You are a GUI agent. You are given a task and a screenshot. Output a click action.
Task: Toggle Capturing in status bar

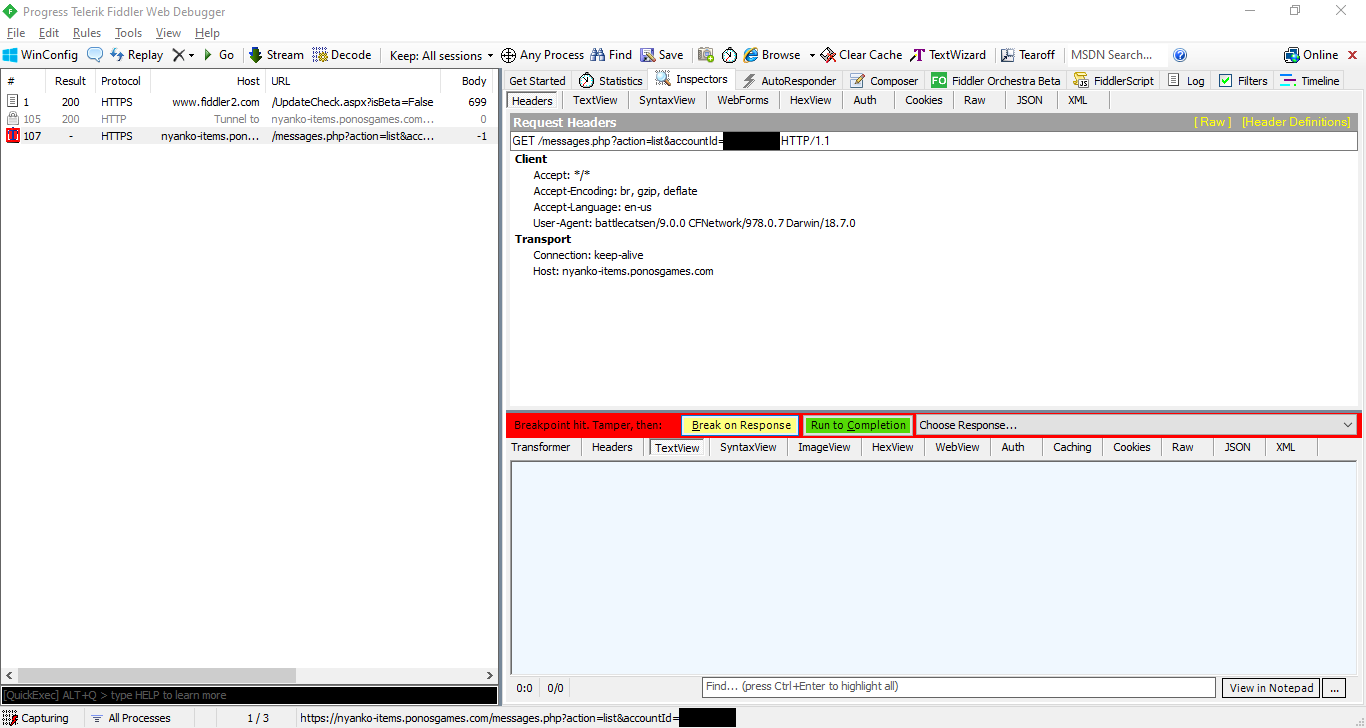[36, 718]
